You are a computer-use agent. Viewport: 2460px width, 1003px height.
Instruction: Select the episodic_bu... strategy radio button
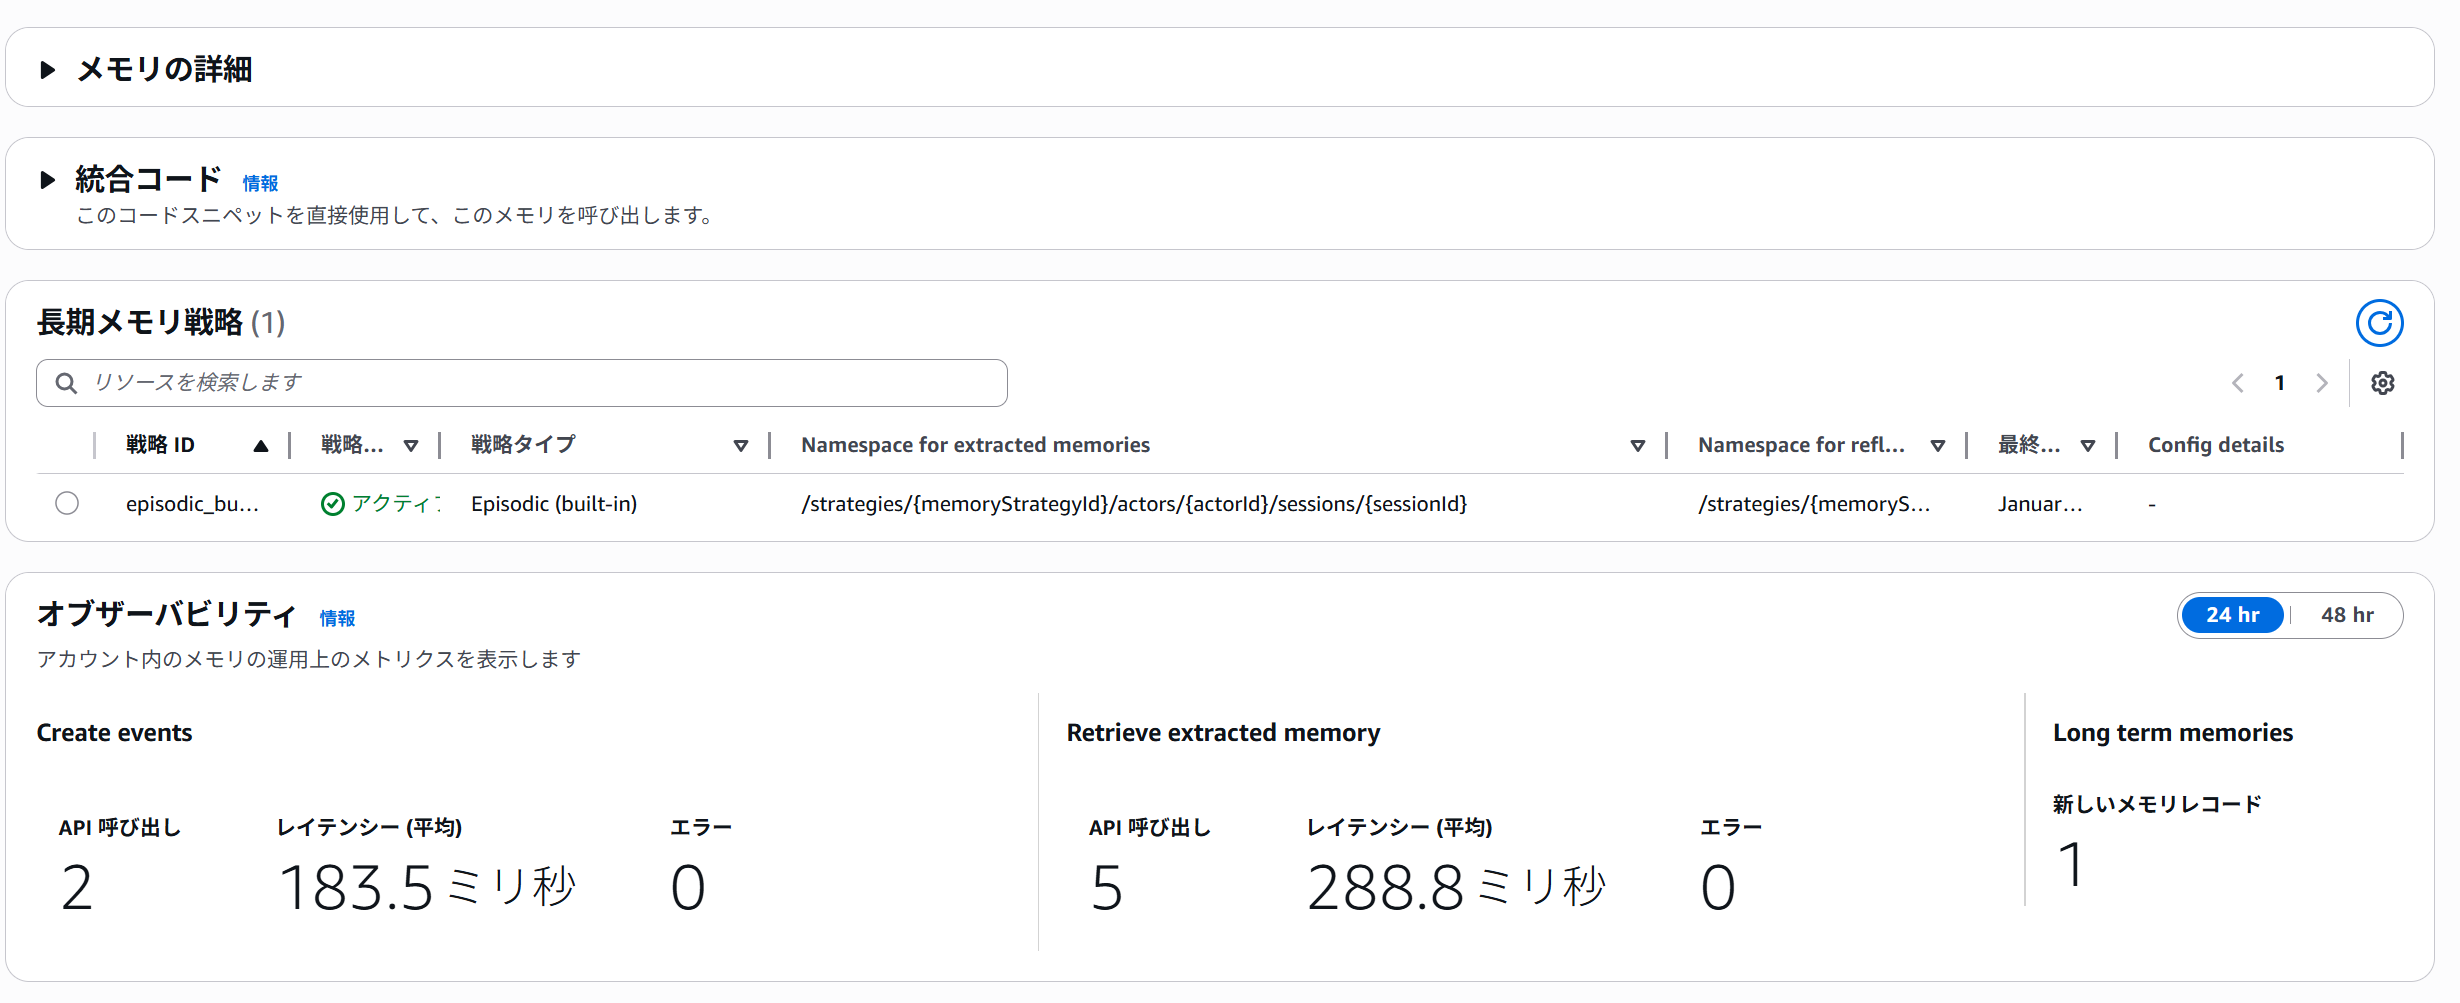[67, 503]
